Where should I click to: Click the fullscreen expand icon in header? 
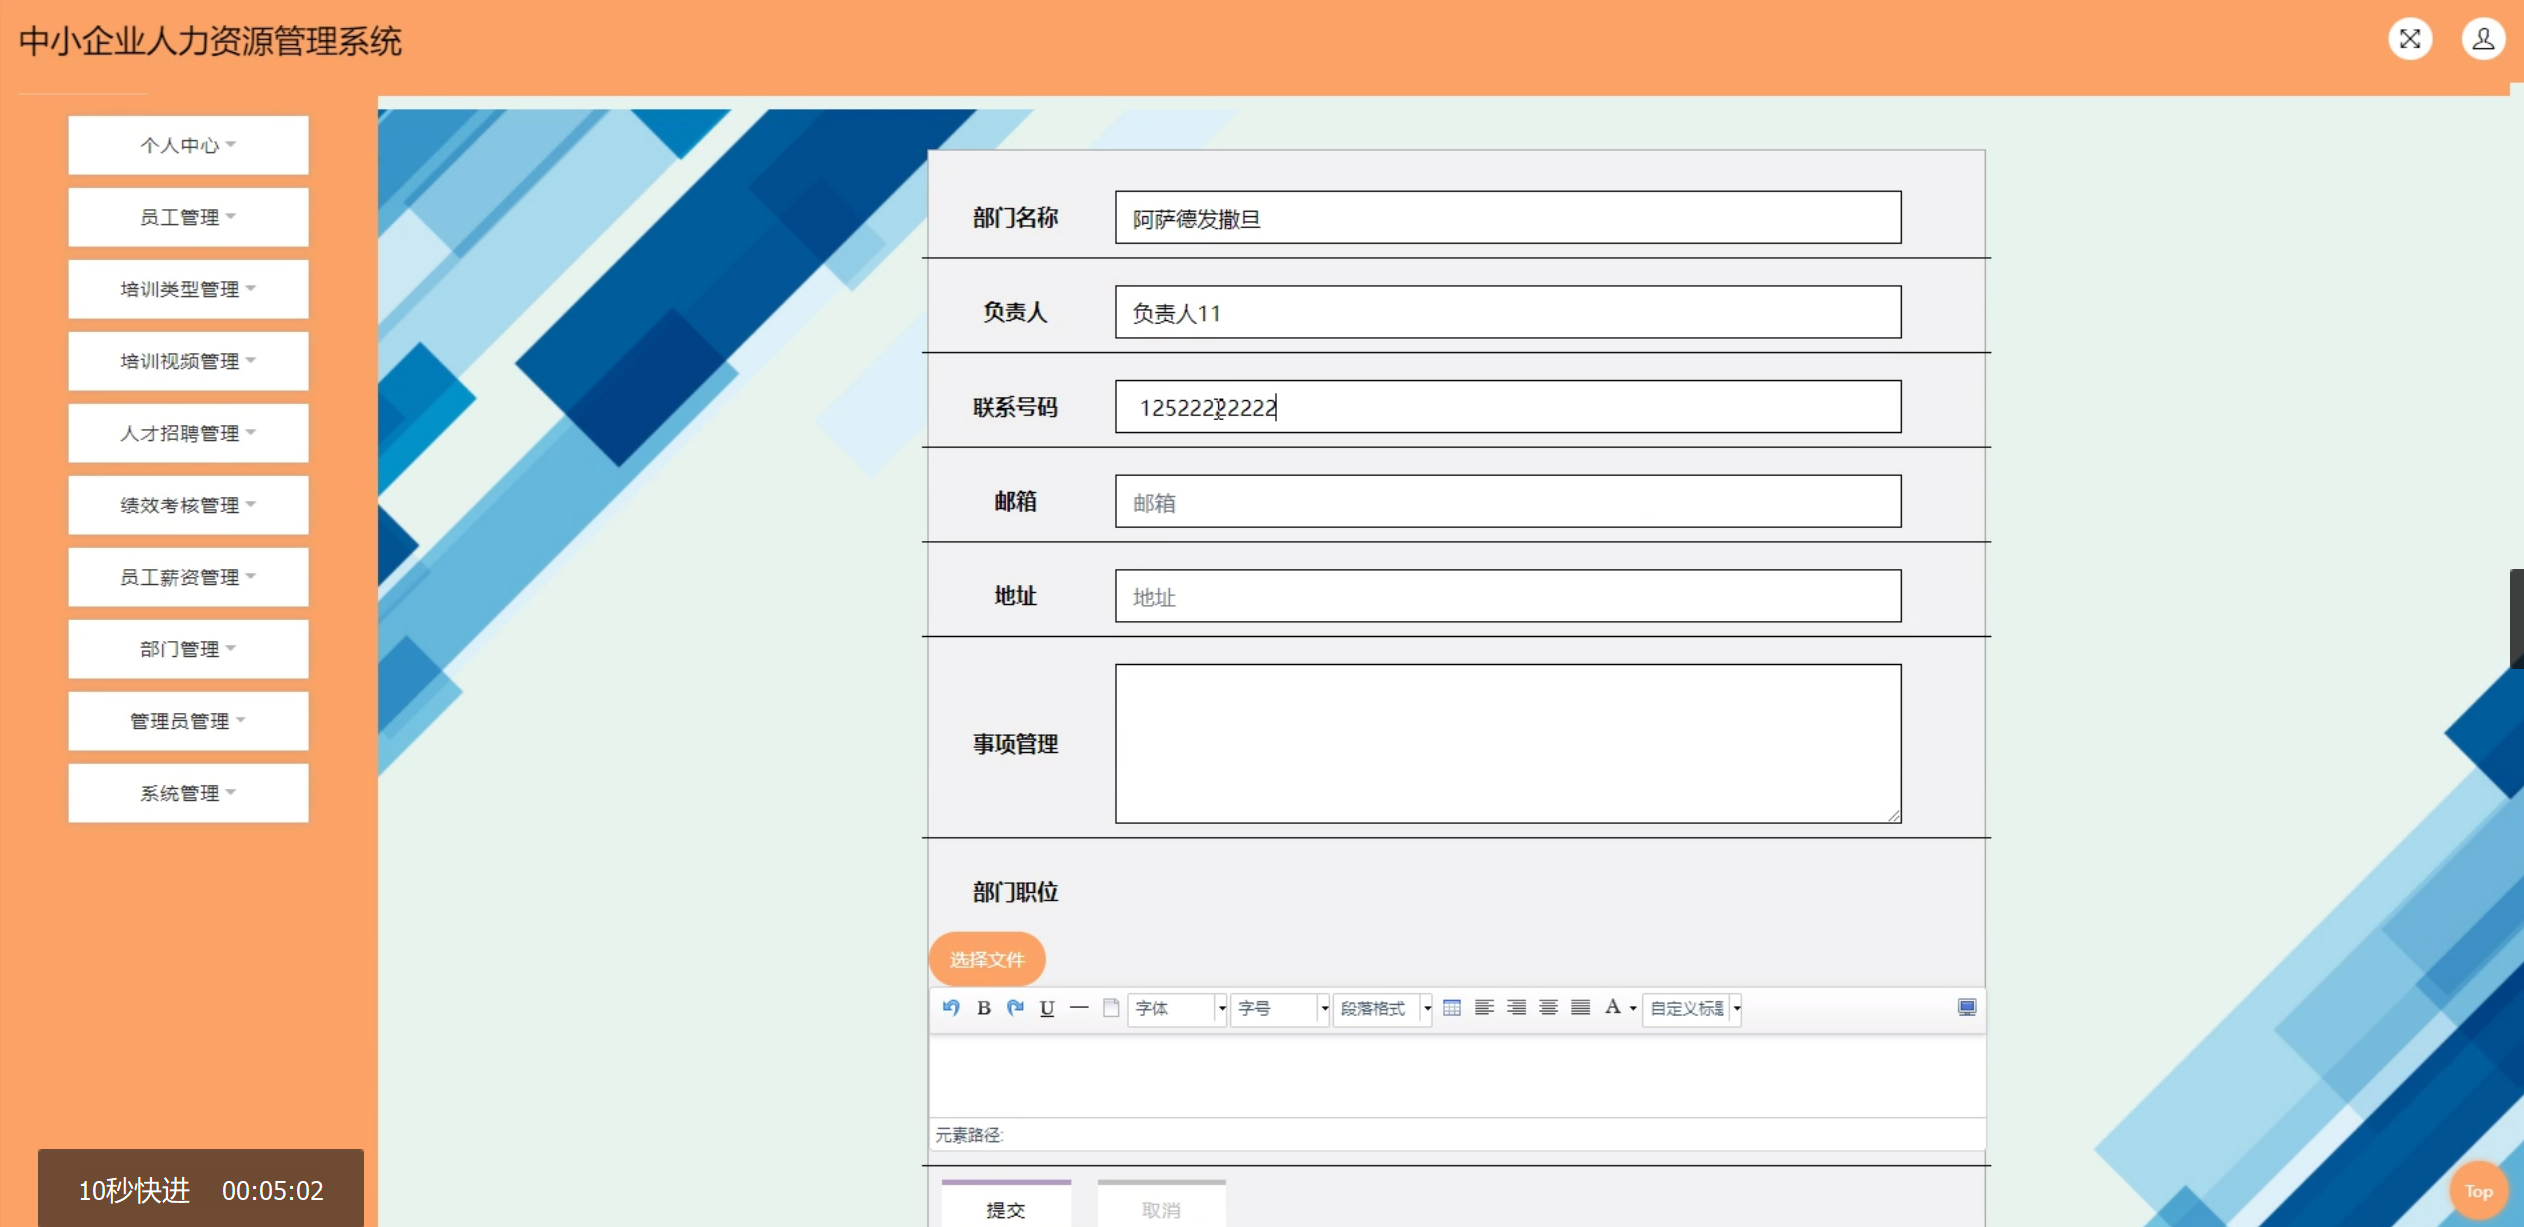pyautogui.click(x=2410, y=39)
